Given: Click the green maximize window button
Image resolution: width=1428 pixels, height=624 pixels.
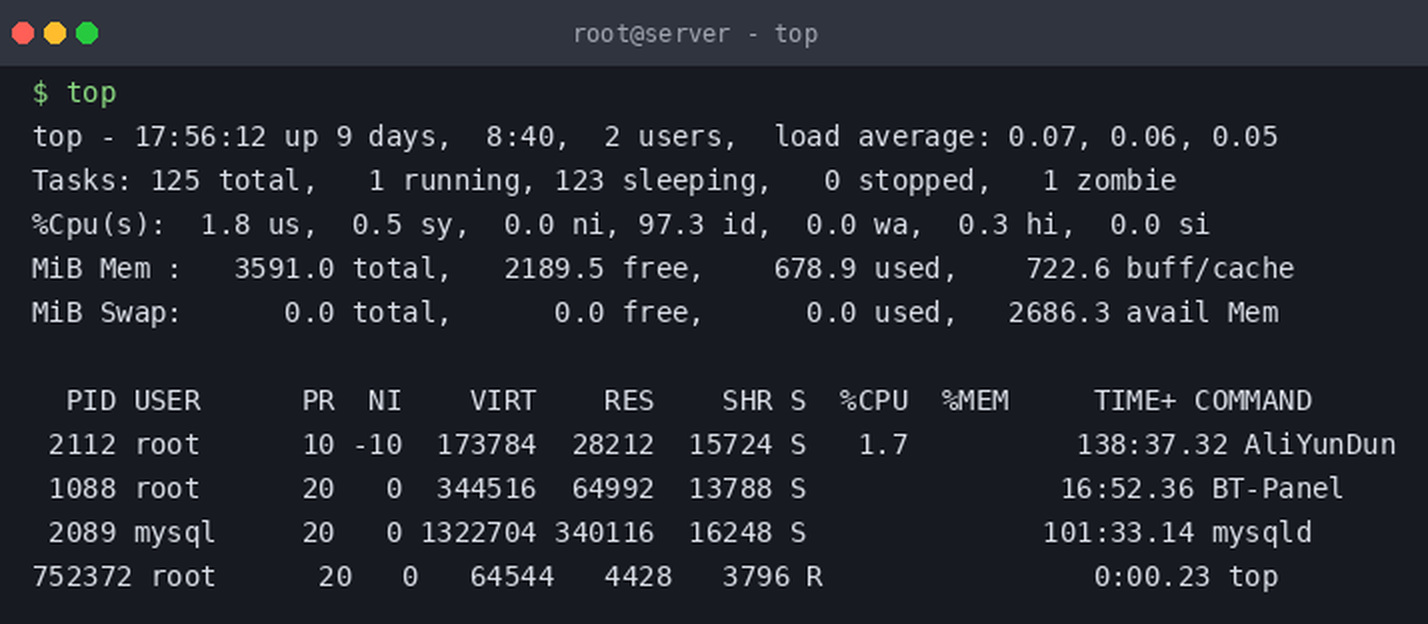Looking at the screenshot, I should tap(87, 33).
